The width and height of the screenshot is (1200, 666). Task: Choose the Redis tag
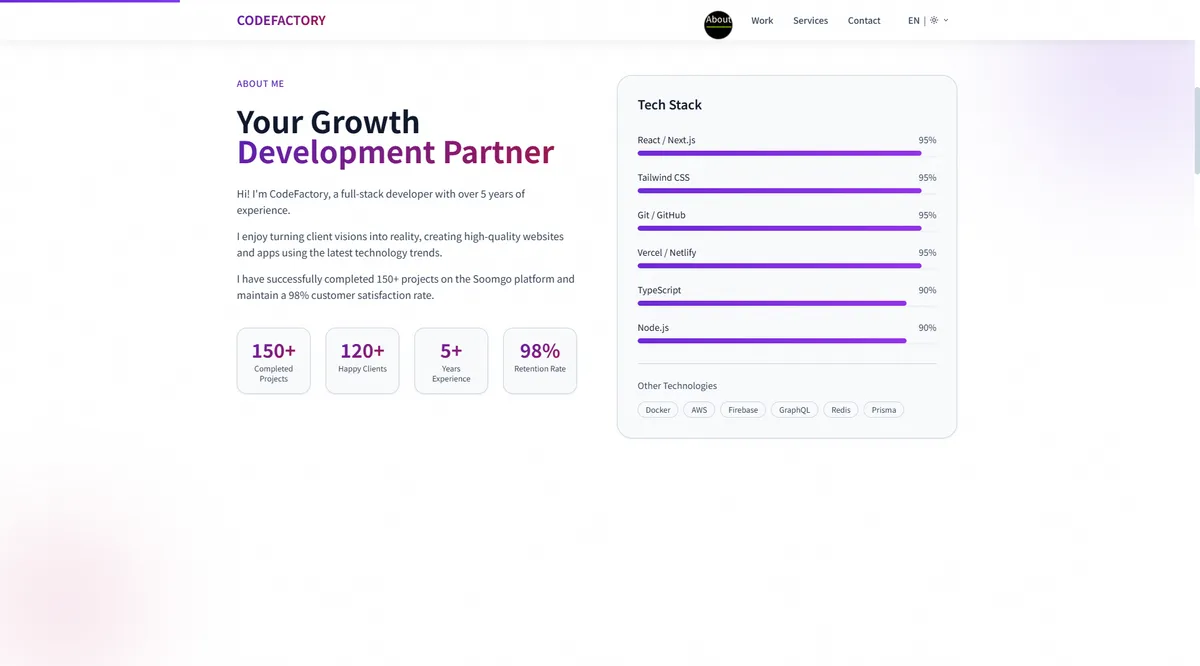tap(841, 410)
